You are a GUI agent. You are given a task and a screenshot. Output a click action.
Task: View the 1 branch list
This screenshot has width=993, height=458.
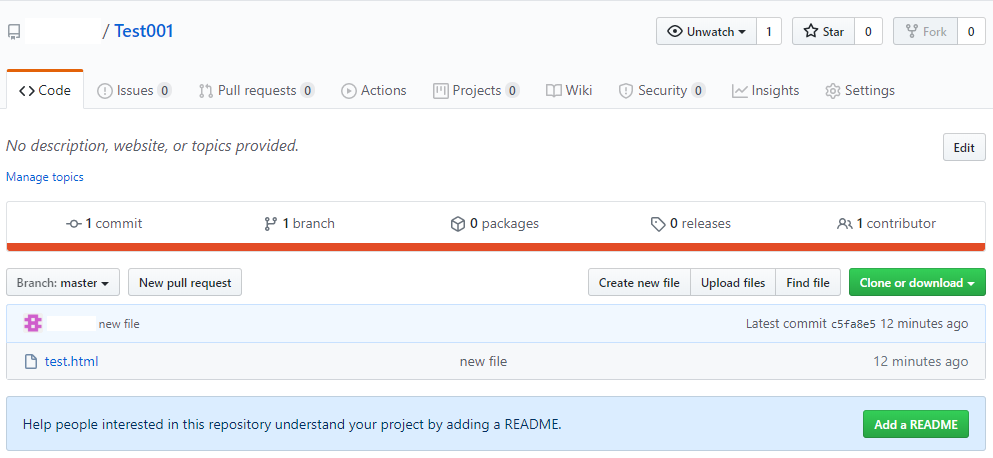point(300,224)
